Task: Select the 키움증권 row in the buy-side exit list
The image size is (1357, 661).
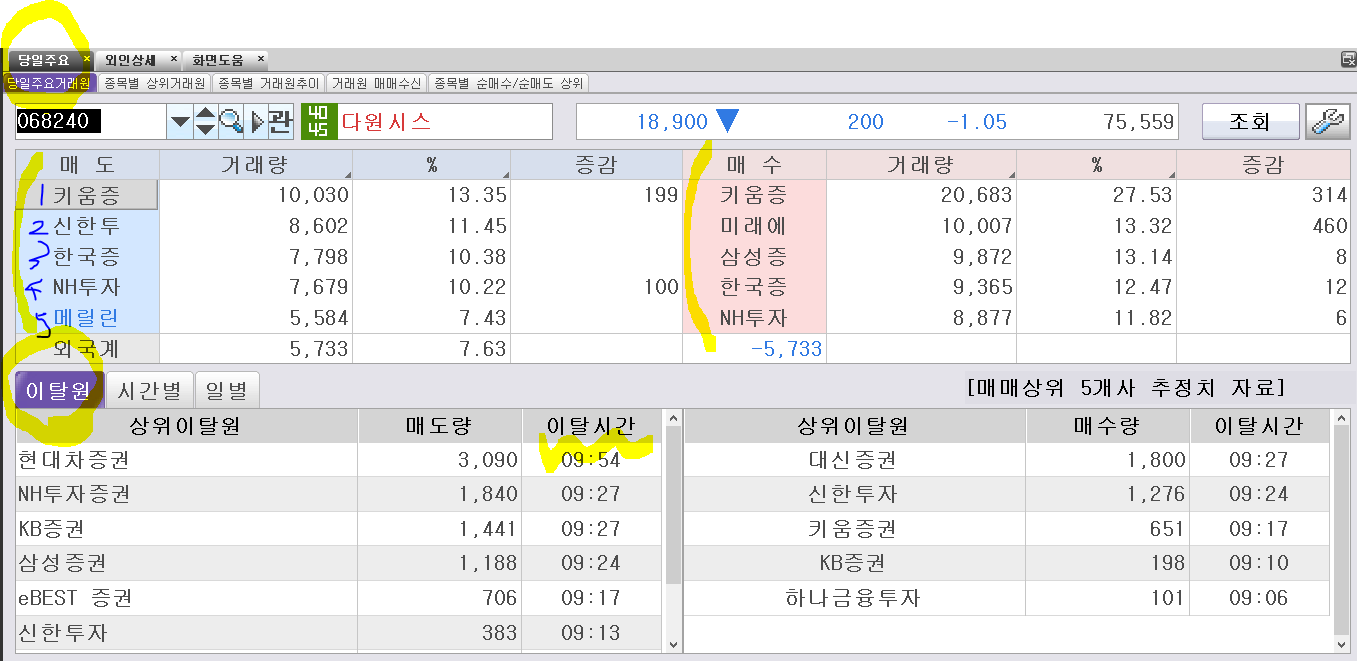Action: [x=1008, y=528]
